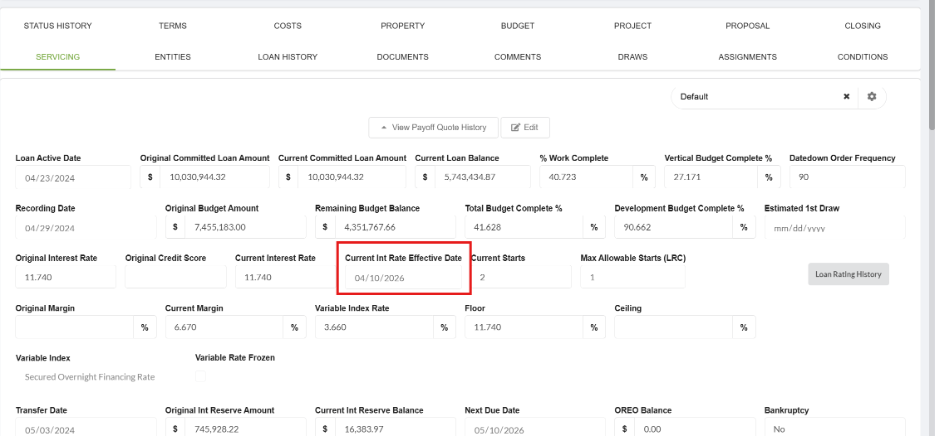Viewport: 936px width, 436px height.
Task: Select the Current Starts field
Action: point(521,277)
